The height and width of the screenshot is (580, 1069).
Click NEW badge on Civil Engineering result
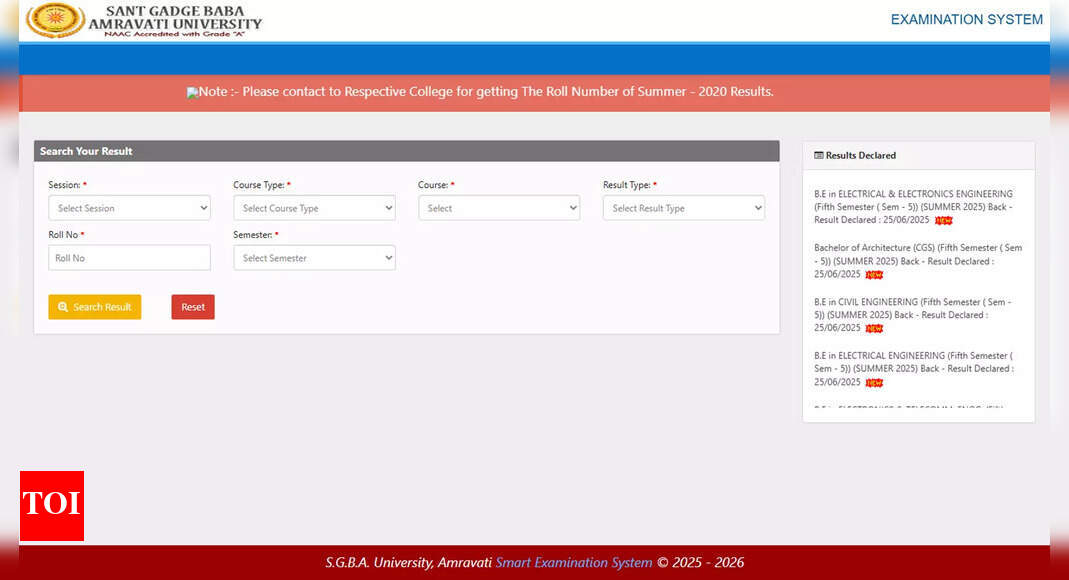pos(874,328)
